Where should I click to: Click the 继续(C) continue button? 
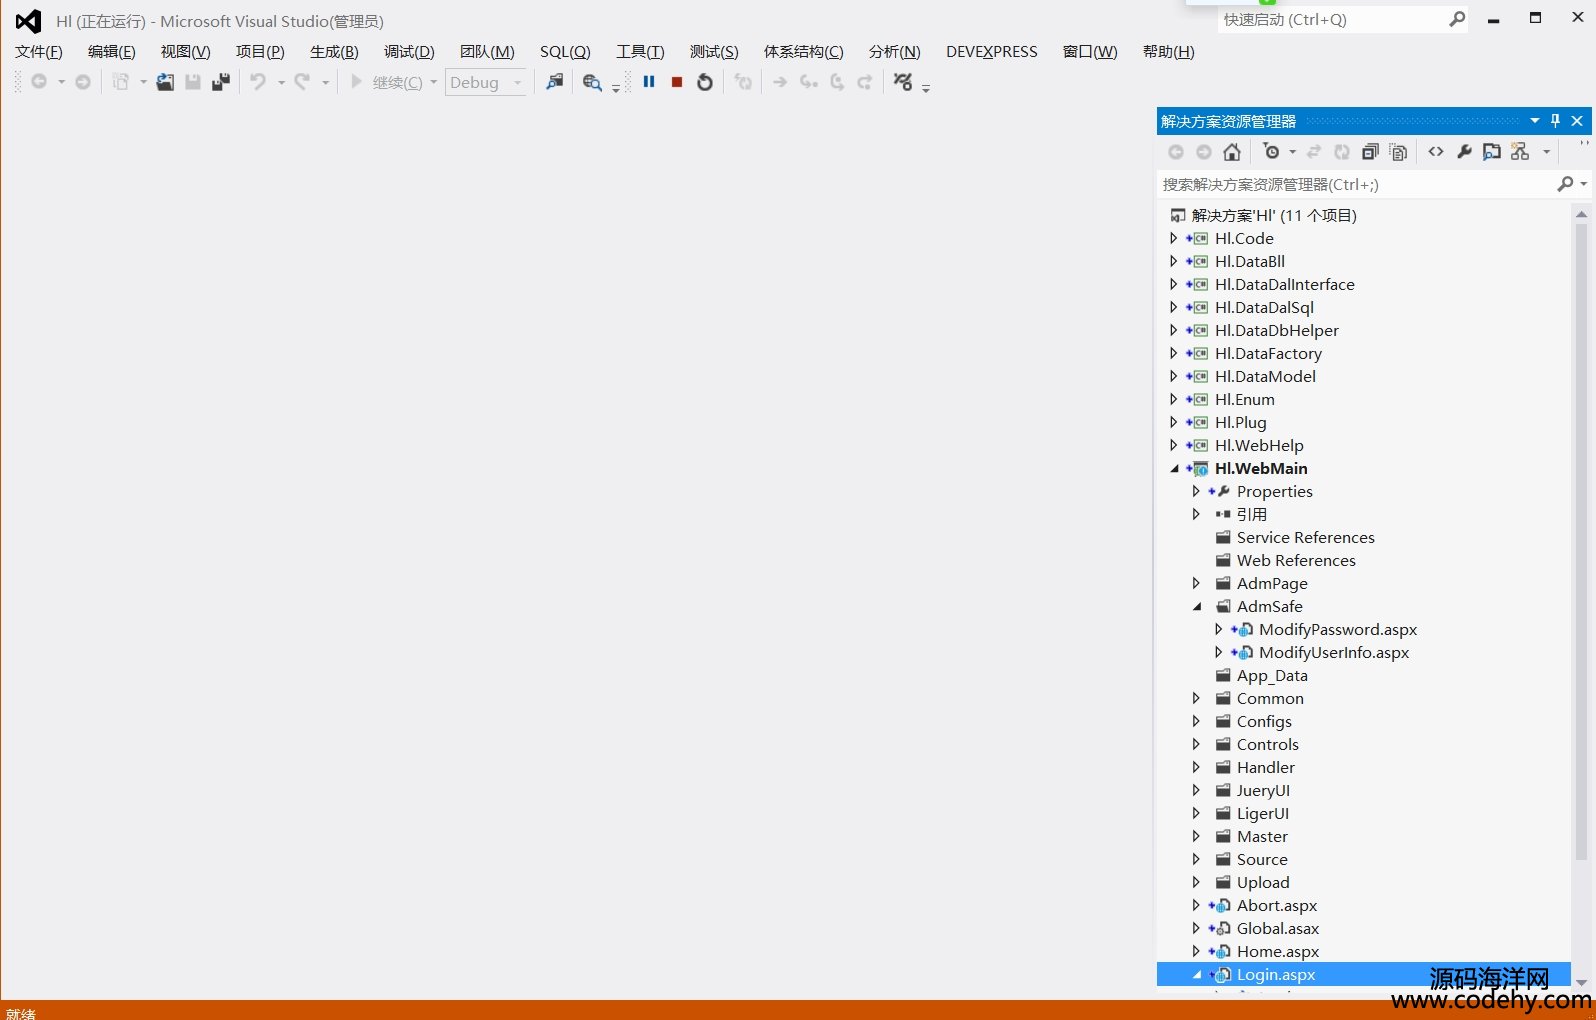pyautogui.click(x=386, y=82)
